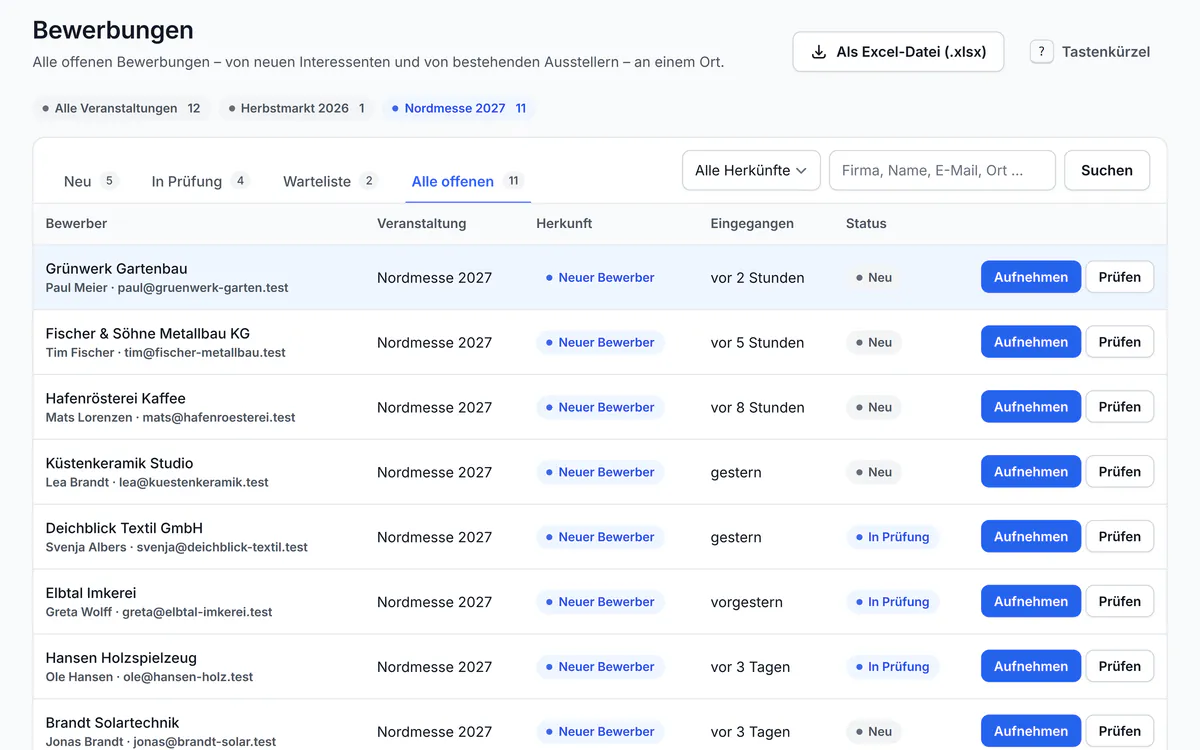The height and width of the screenshot is (750, 1200).
Task: Open the Alle Herkünfte dropdown
Action: [751, 171]
